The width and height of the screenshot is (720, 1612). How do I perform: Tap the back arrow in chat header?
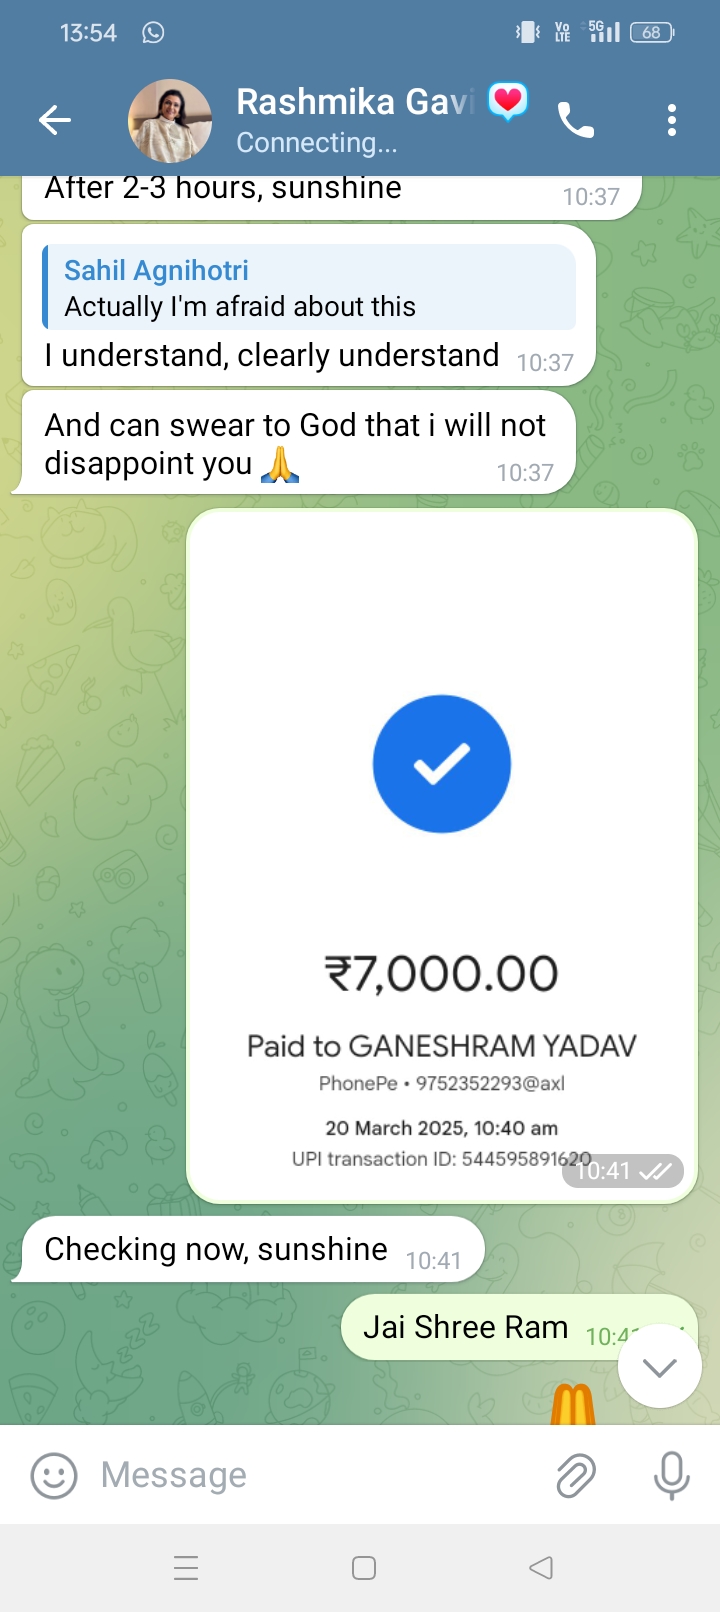coord(55,121)
